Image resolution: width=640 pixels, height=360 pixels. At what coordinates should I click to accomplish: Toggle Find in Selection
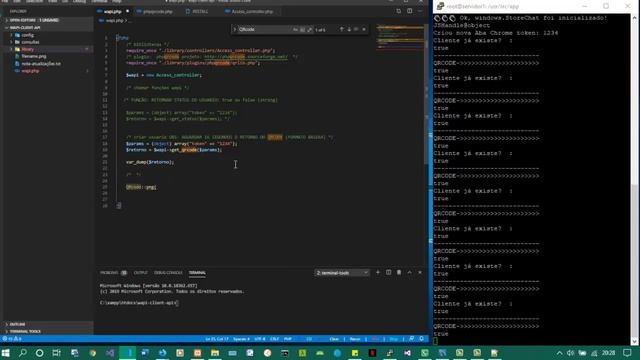click(x=356, y=29)
